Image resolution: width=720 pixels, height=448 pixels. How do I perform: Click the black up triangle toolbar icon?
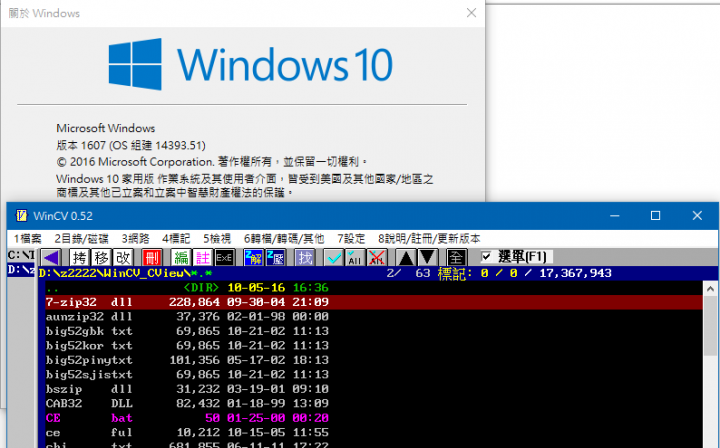coord(406,258)
